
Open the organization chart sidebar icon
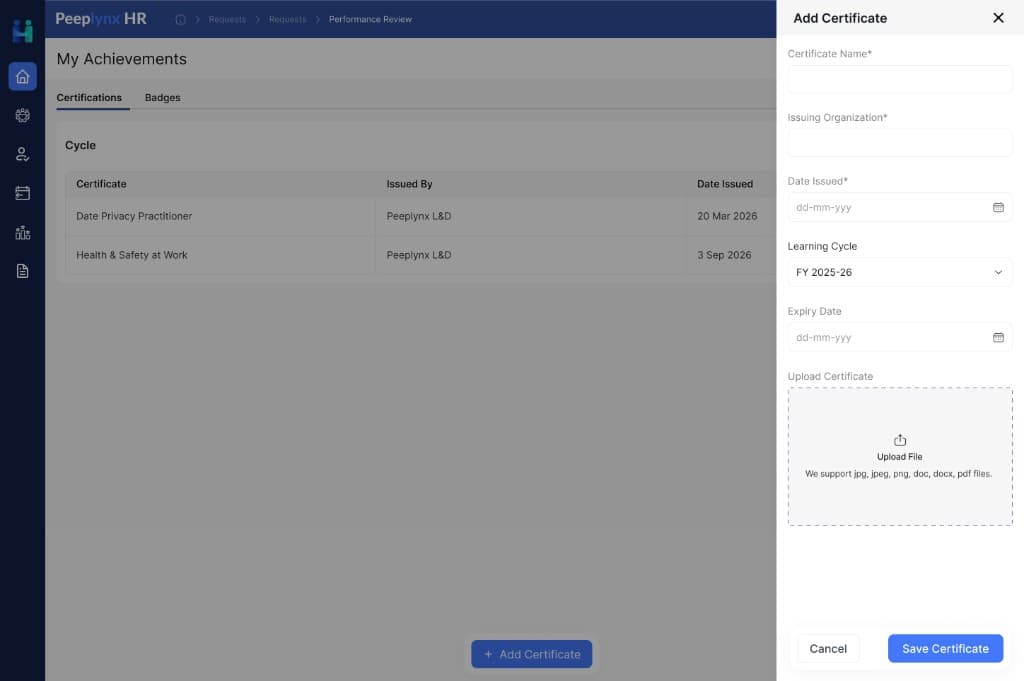click(x=22, y=232)
